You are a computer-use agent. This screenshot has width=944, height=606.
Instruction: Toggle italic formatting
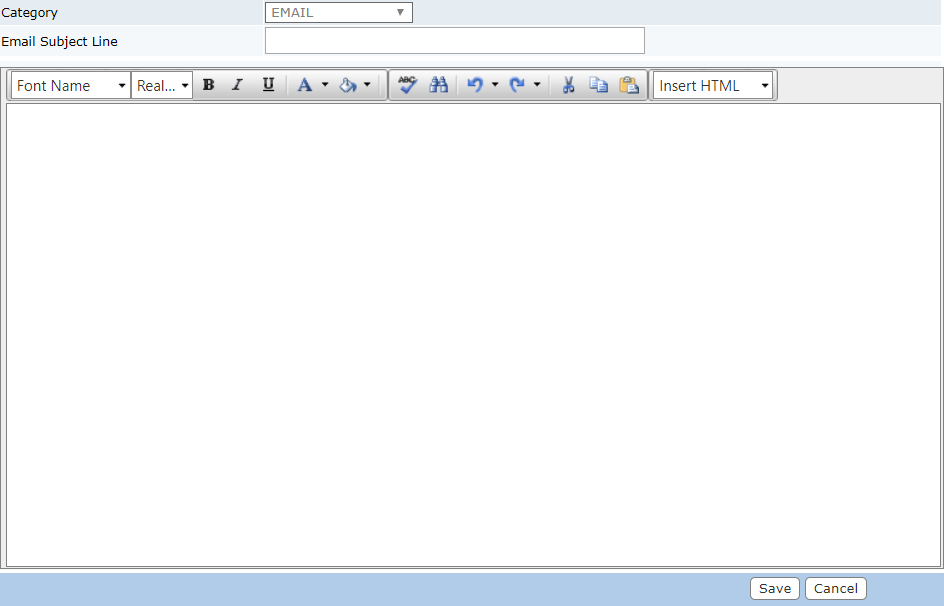(238, 85)
